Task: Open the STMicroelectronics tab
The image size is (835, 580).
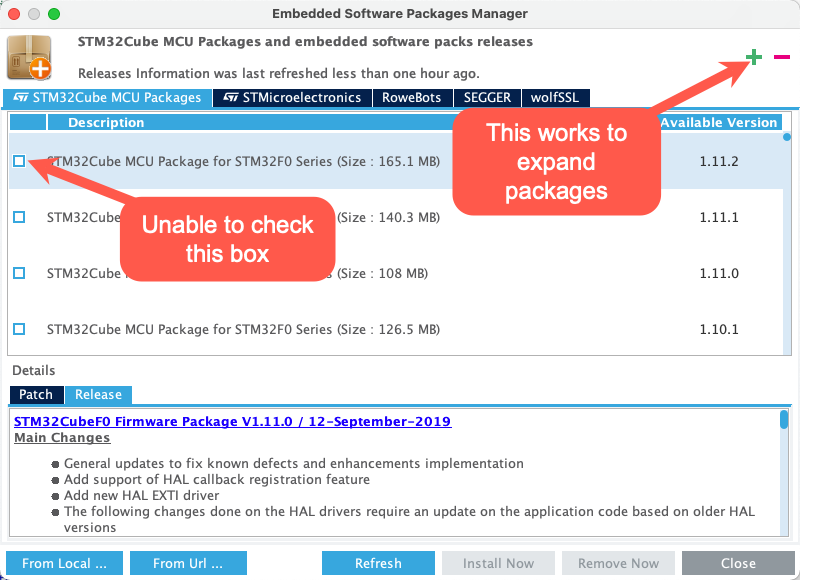Action: (292, 97)
